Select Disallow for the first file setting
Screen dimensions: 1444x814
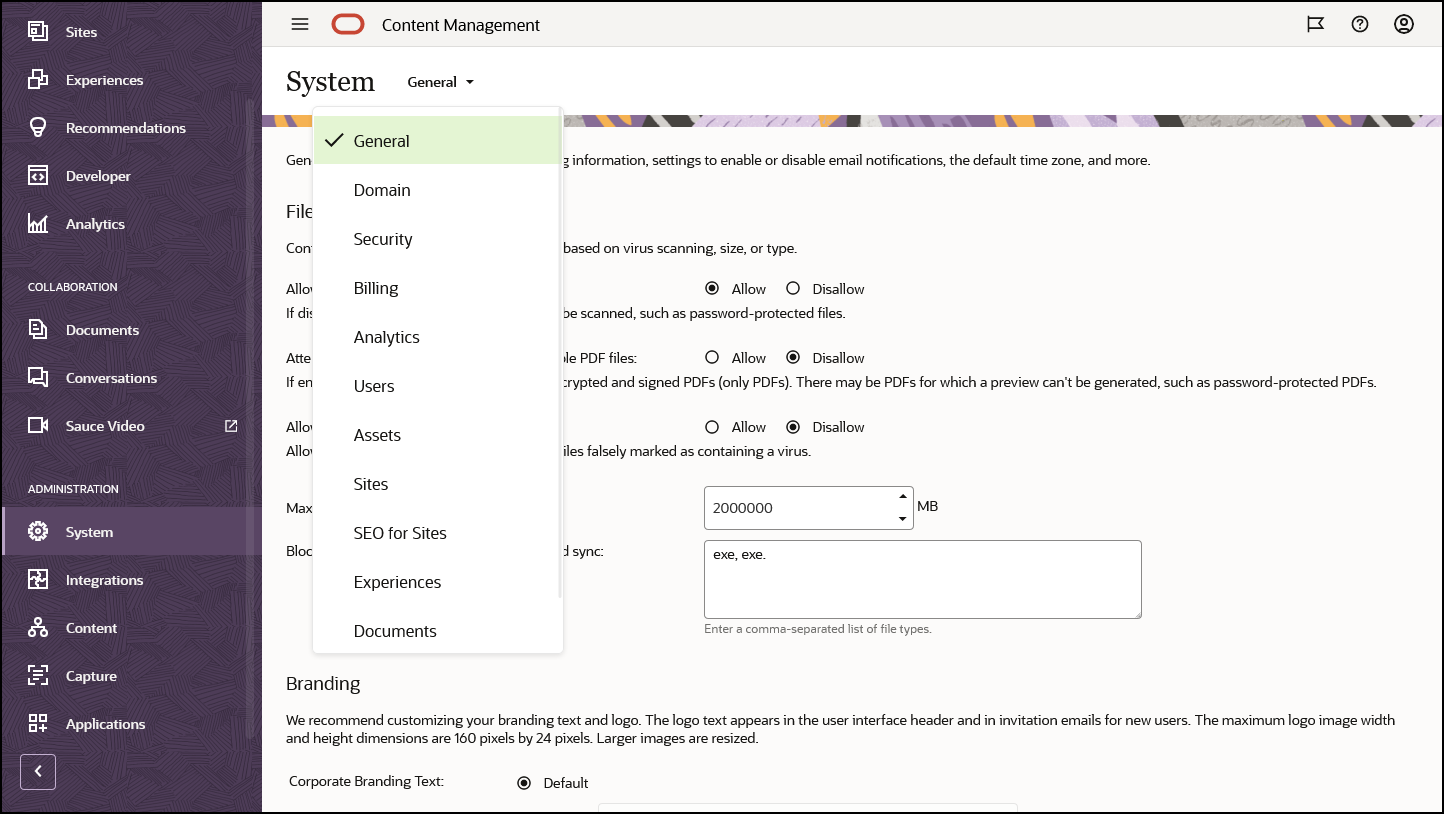coord(793,289)
